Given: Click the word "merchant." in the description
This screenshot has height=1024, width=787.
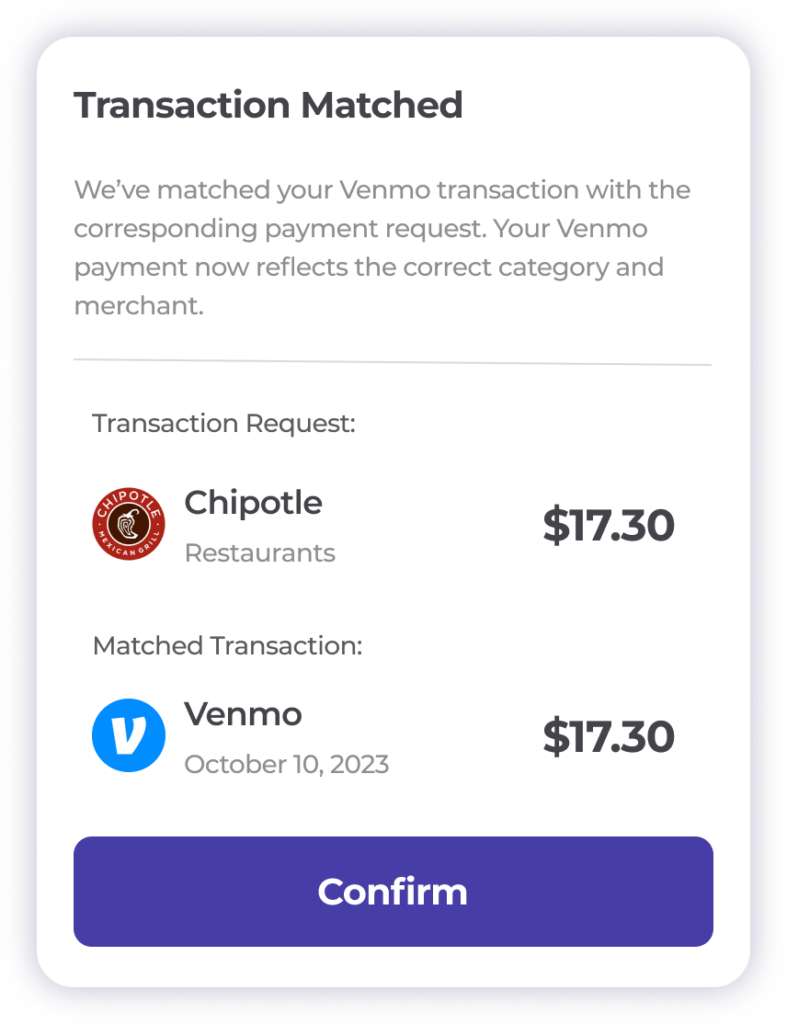Looking at the screenshot, I should click(139, 306).
